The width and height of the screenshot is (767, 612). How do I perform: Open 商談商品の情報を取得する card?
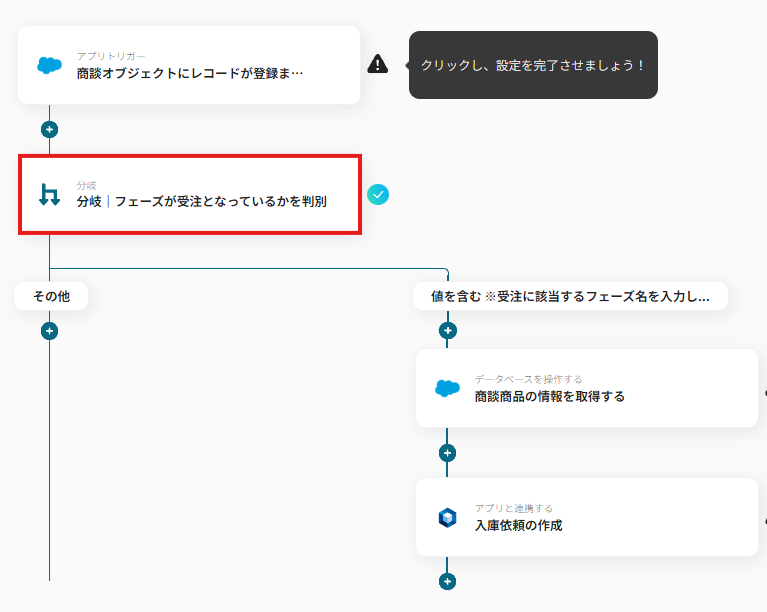(x=587, y=388)
